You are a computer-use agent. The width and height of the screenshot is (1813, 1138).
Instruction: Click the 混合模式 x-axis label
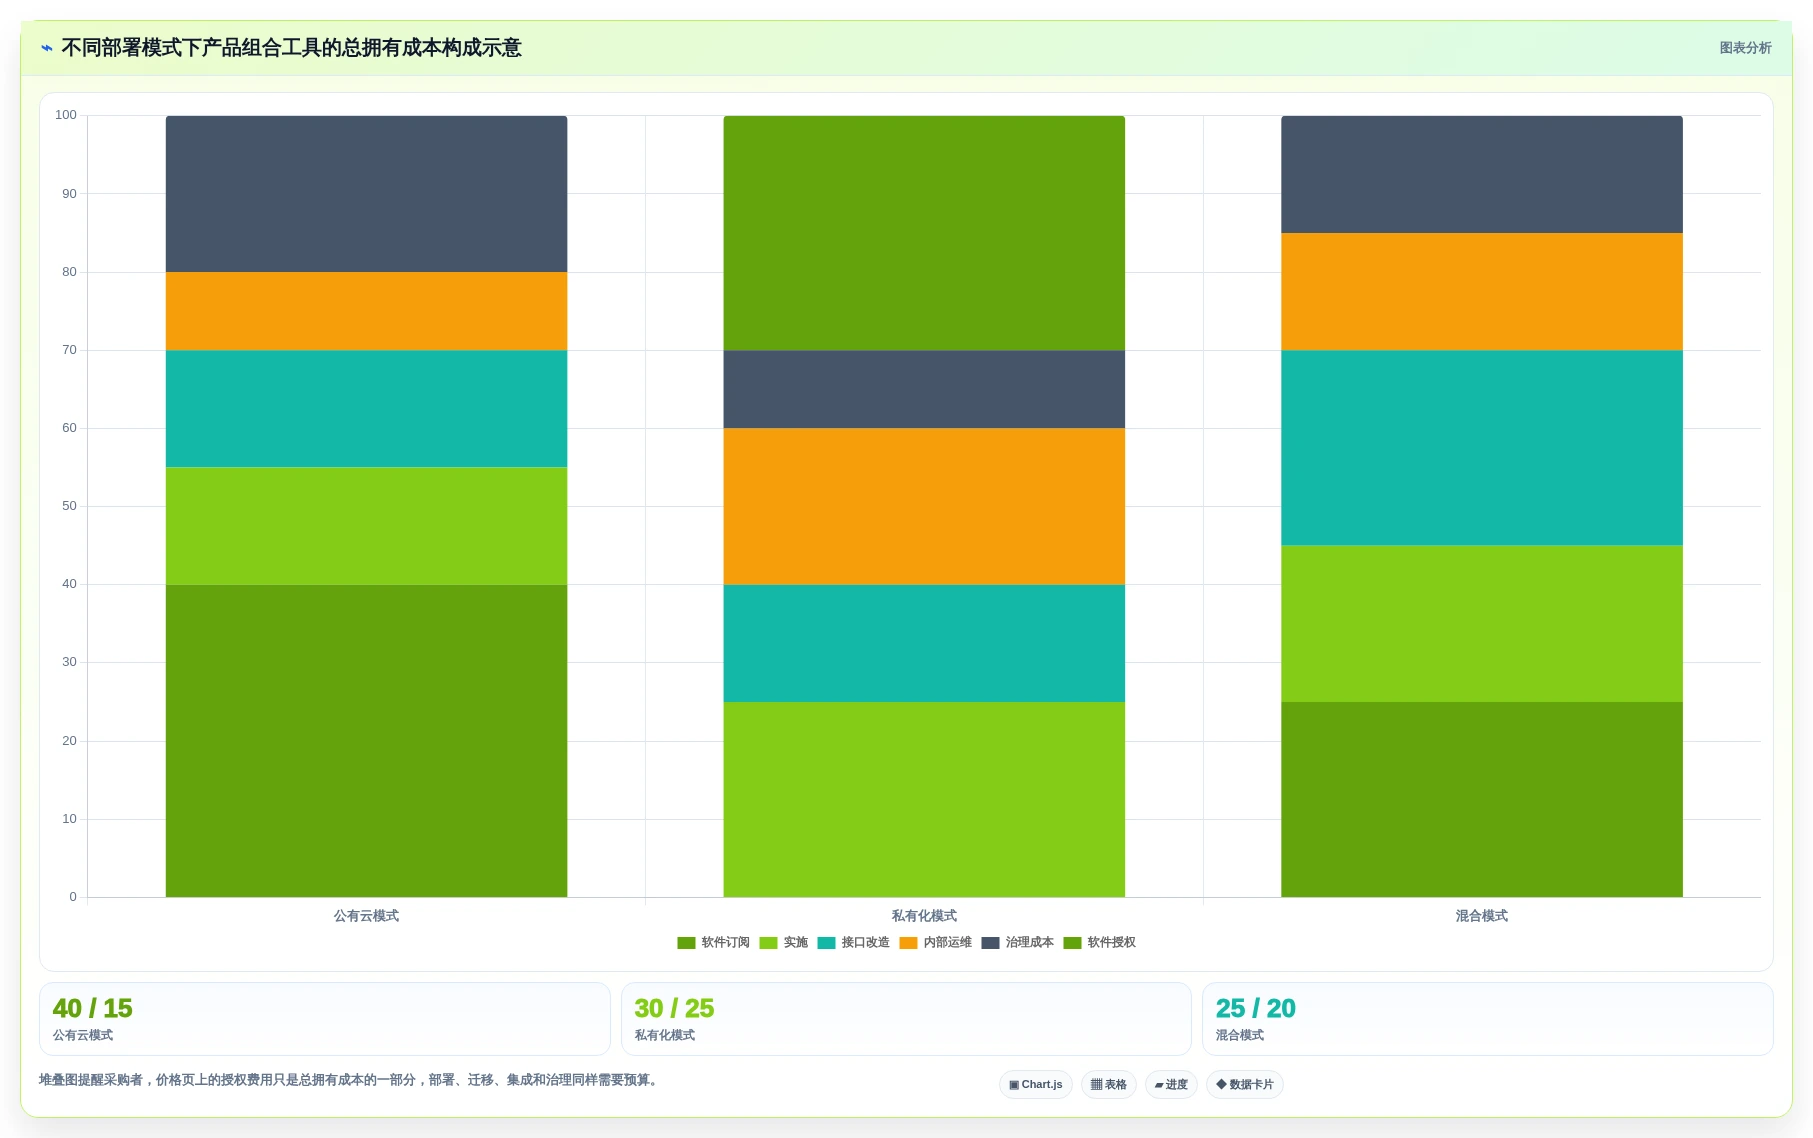click(1482, 916)
